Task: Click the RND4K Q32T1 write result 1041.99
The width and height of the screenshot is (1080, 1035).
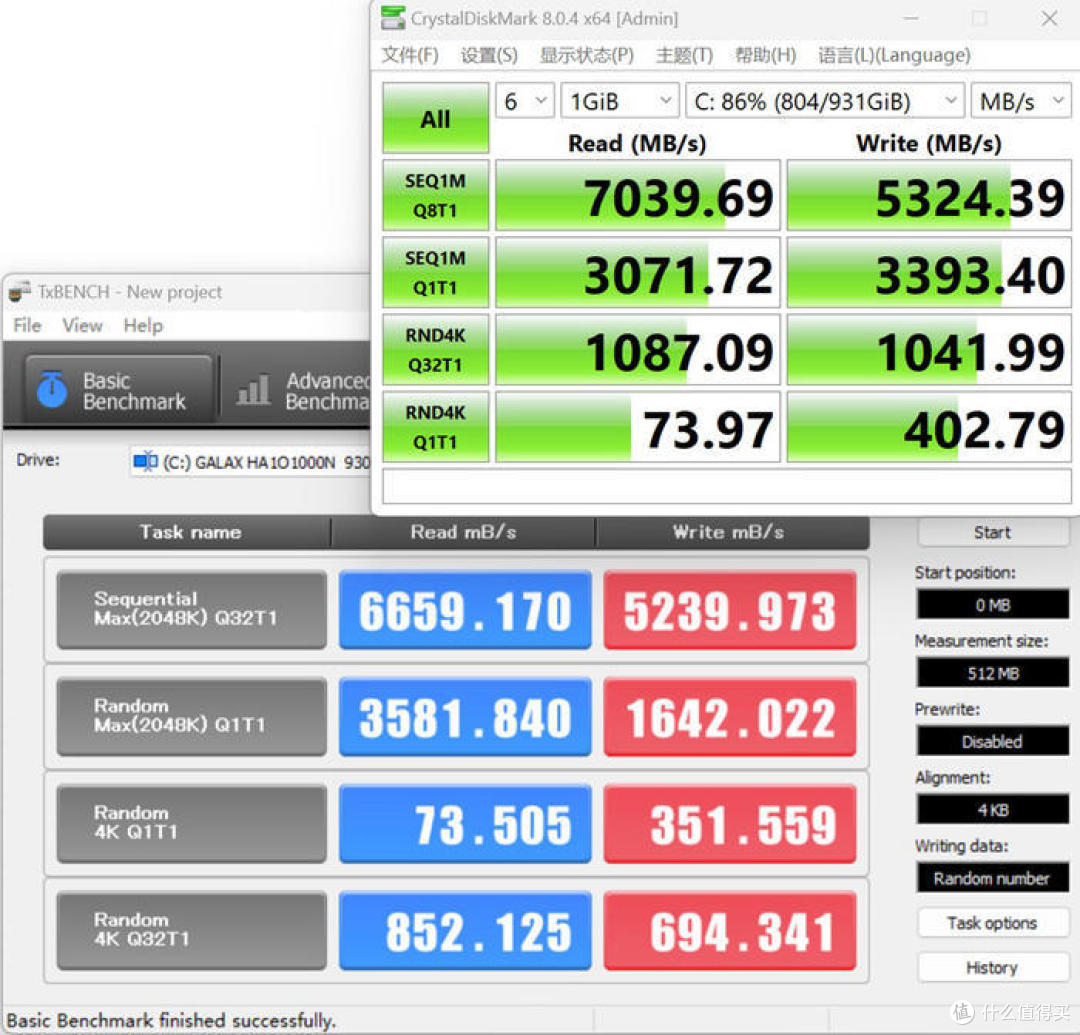Action: 929,350
